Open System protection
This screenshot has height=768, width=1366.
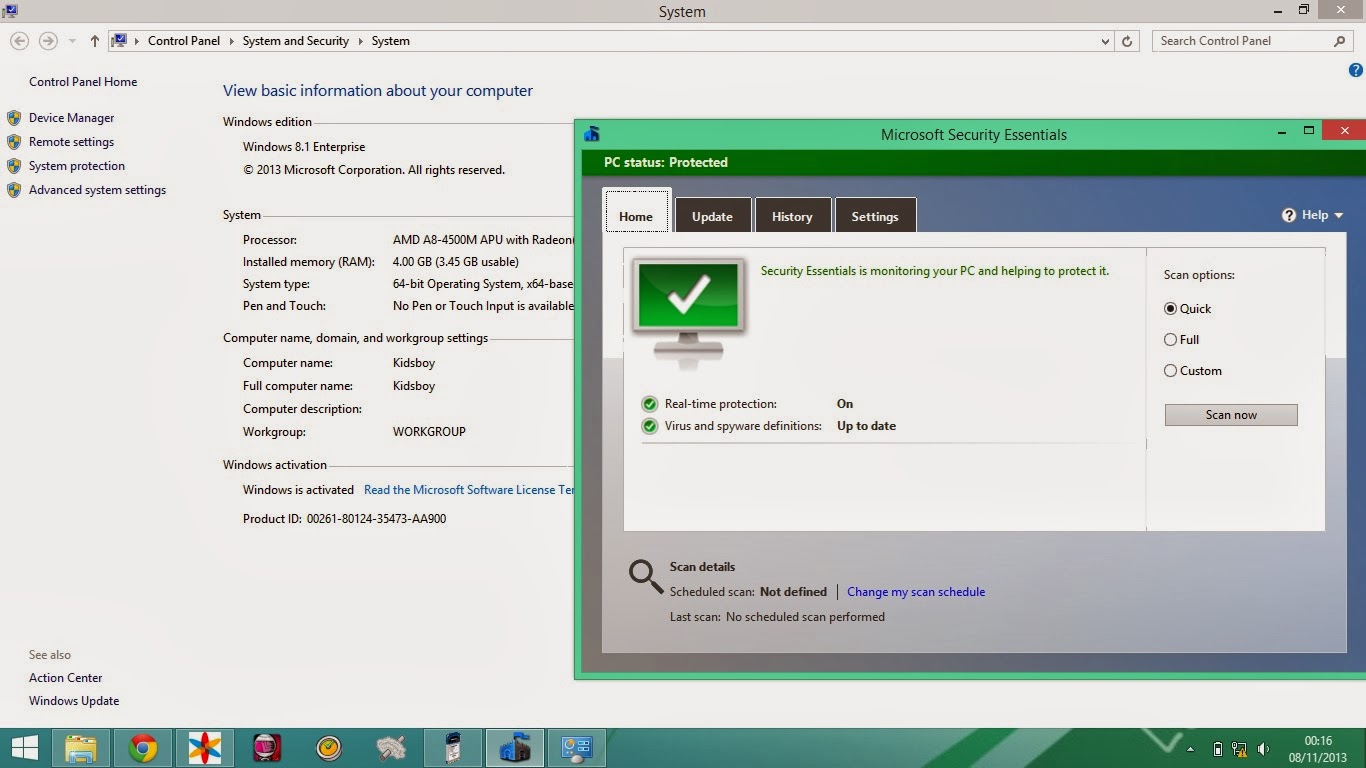click(x=77, y=166)
